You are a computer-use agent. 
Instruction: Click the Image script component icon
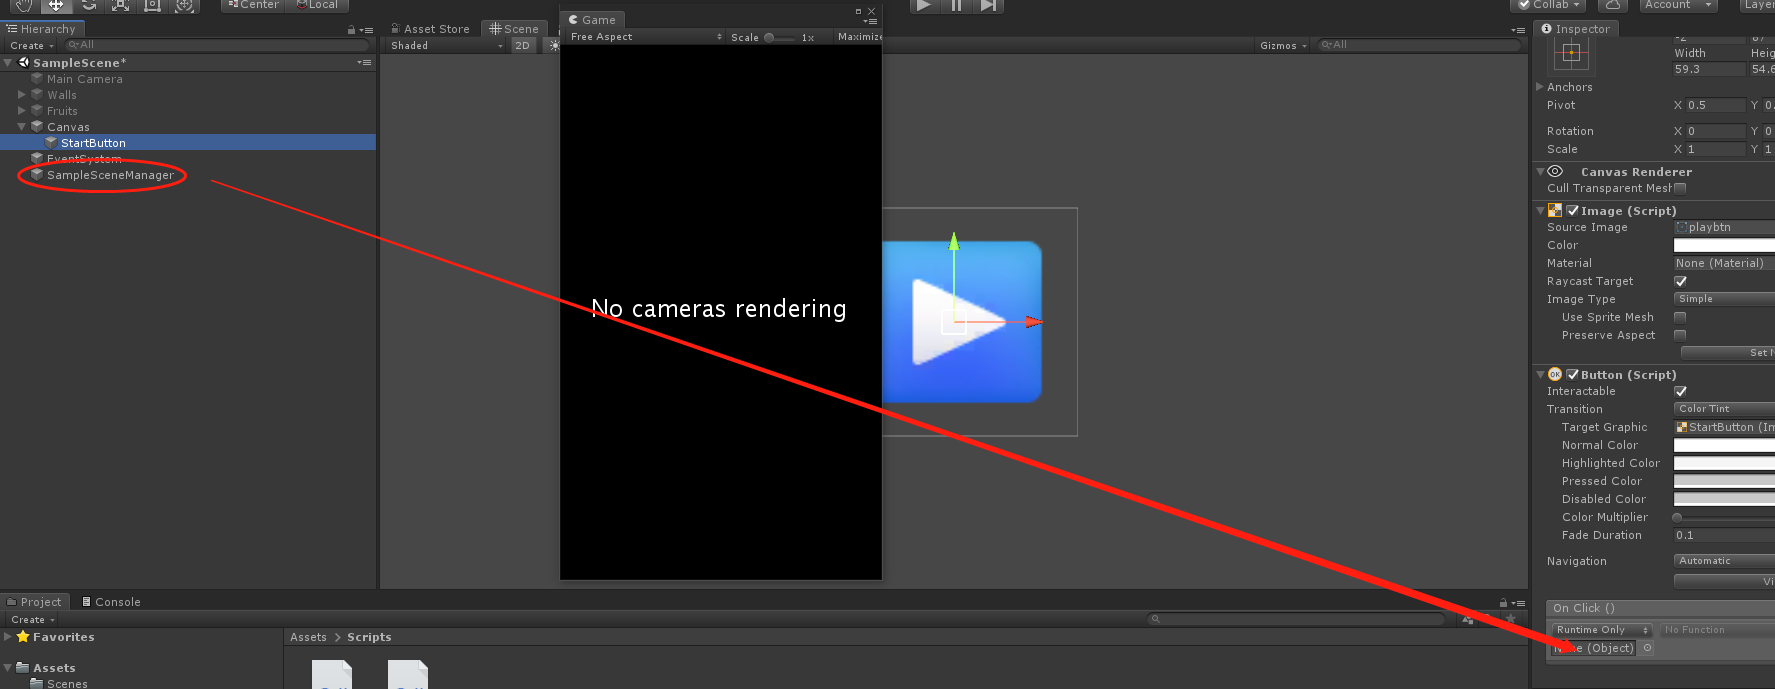click(1555, 211)
